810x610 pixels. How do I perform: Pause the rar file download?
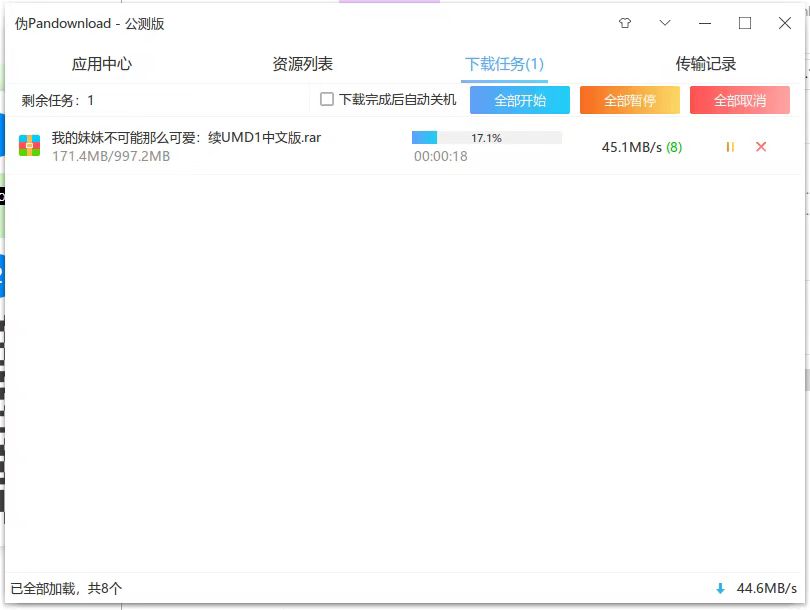tap(730, 147)
